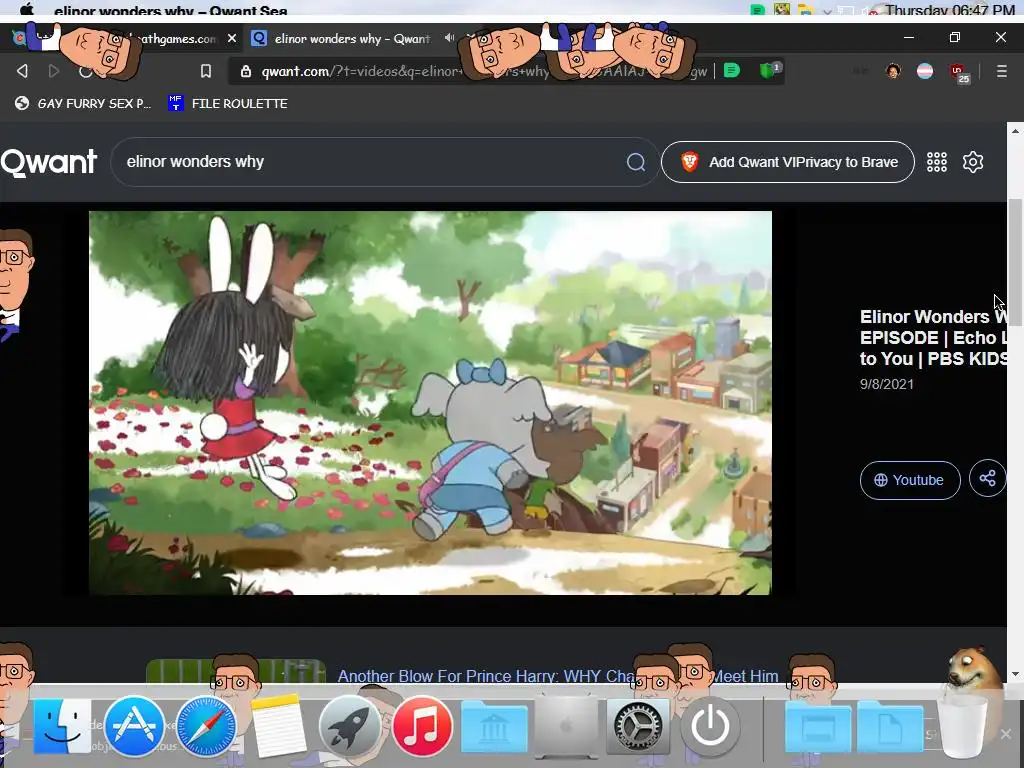This screenshot has height=768, width=1024.
Task: Open Qwant settings gear
Action: tap(973, 162)
